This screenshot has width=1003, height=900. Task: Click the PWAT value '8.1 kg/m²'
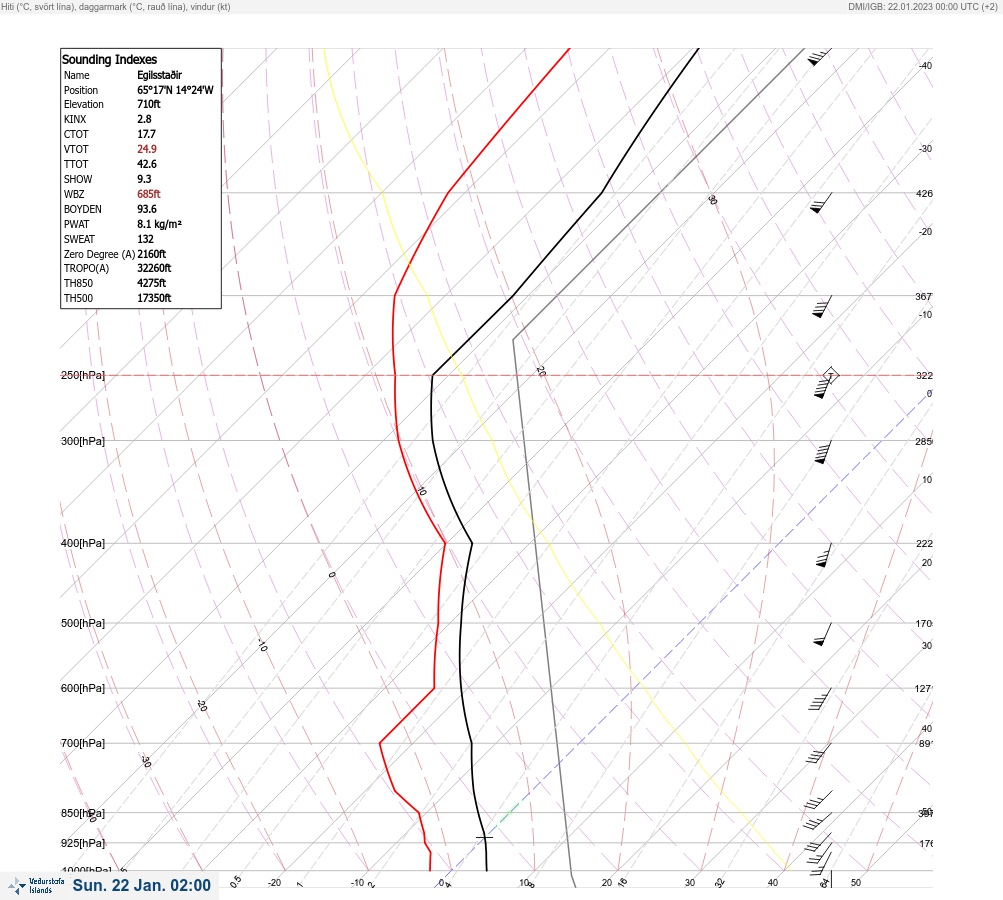159,224
